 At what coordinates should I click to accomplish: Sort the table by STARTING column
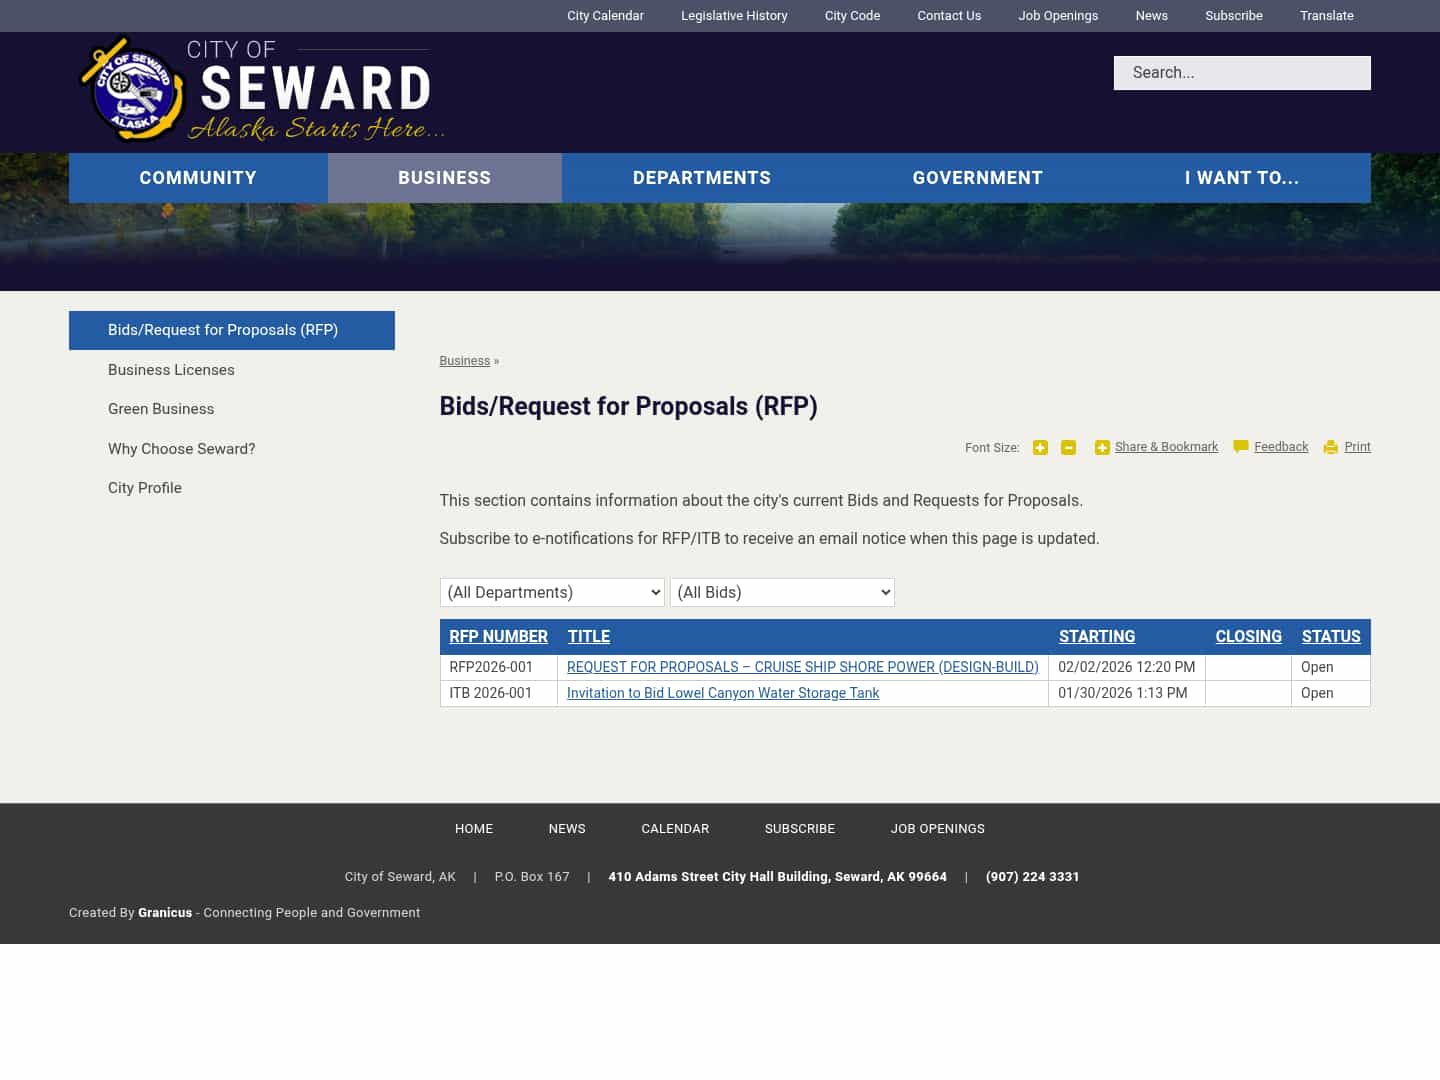1097,636
